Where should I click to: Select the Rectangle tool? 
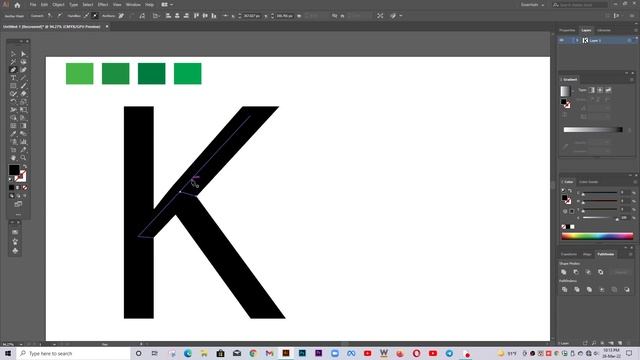pyautogui.click(x=13, y=86)
